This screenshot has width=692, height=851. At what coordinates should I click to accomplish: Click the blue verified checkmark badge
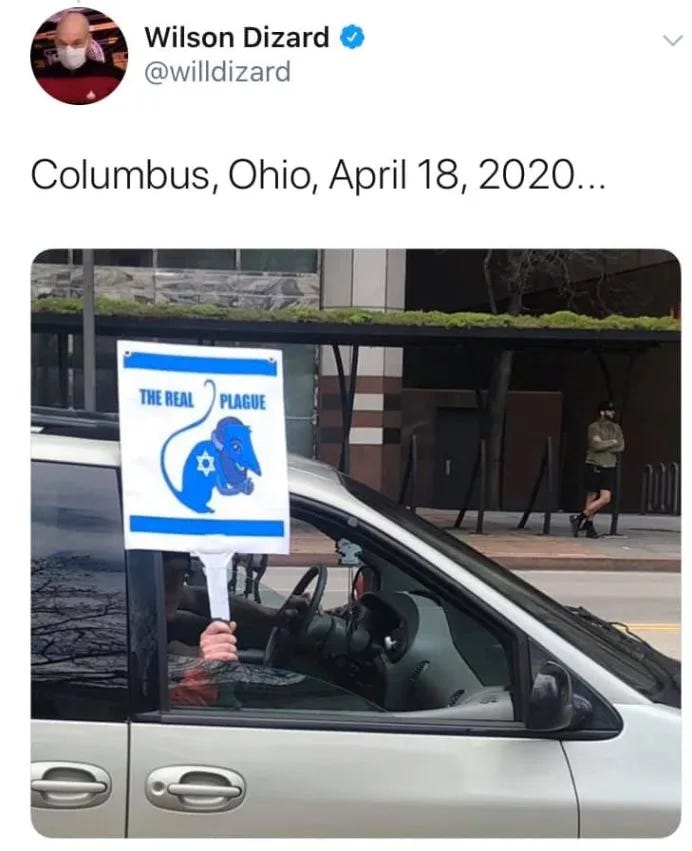(352, 37)
